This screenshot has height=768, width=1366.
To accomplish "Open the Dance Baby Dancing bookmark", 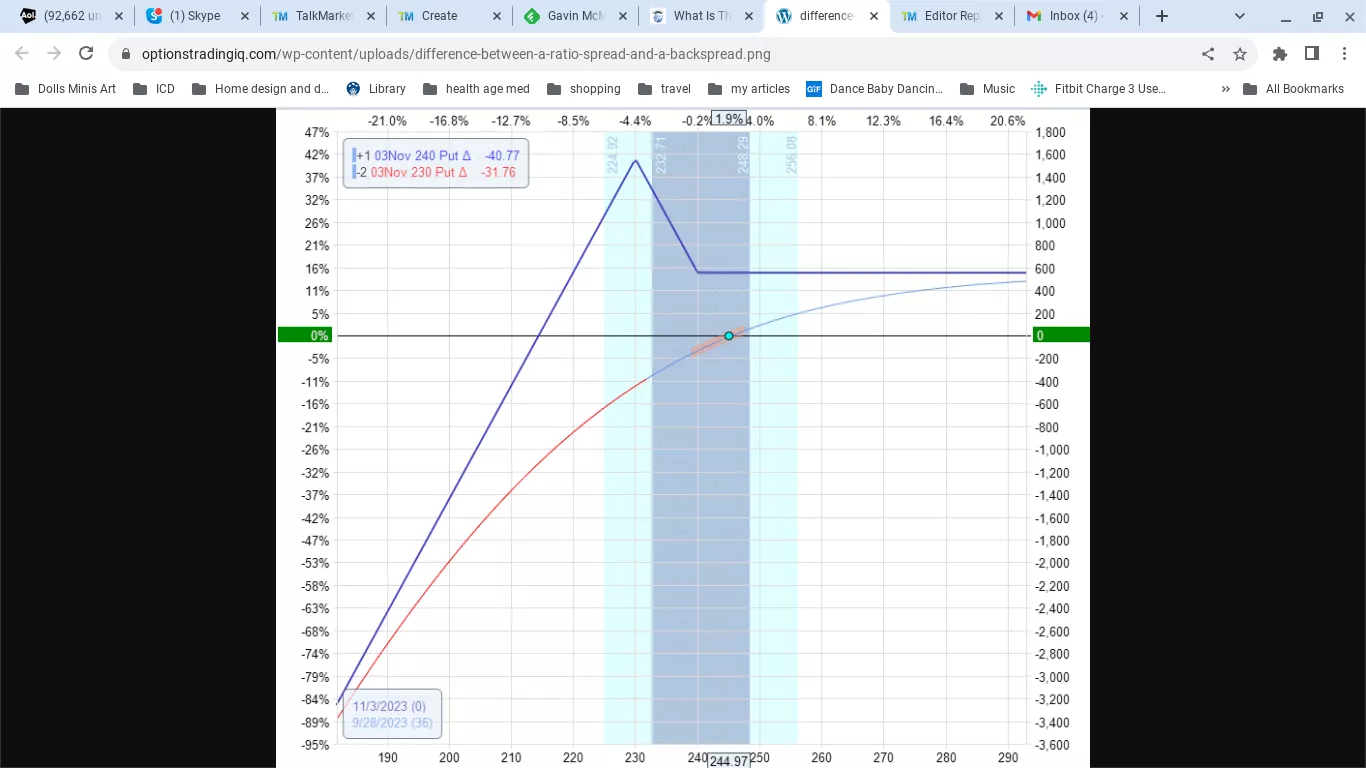I will (x=875, y=89).
